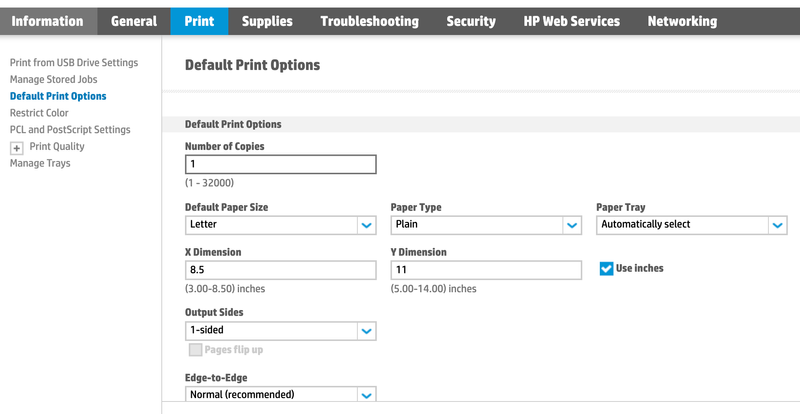800x414 pixels.
Task: Open the Edge-to-Edge dropdown
Action: (281, 395)
